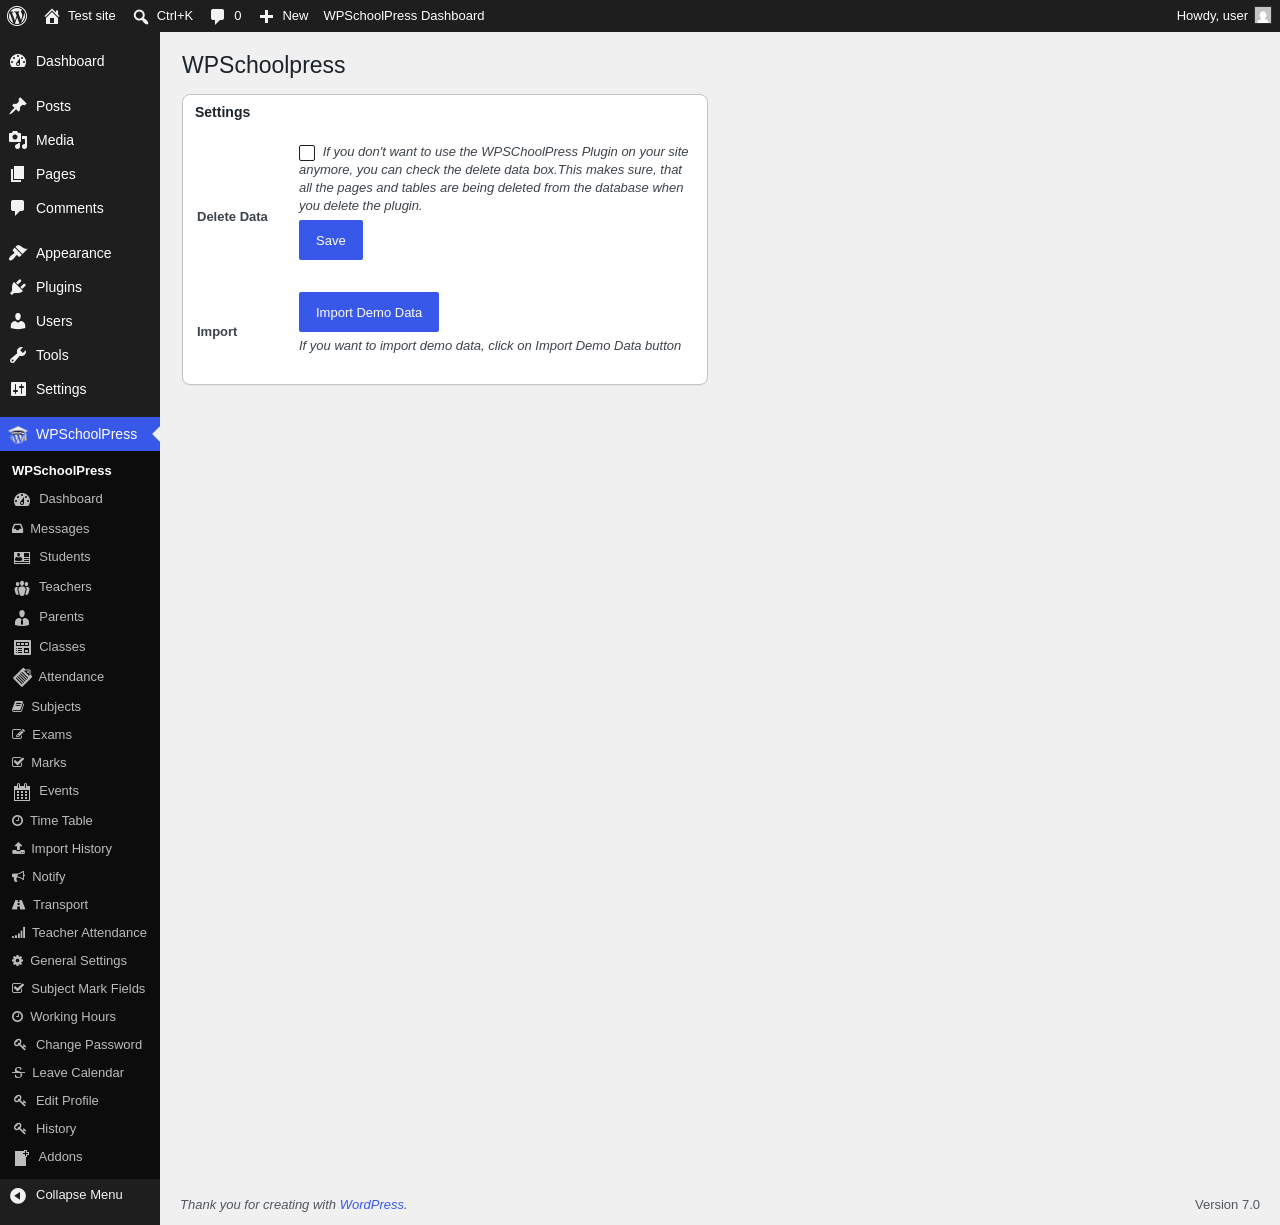Click the Dashboard gauge icon in main sidebar
Image resolution: width=1280 pixels, height=1225 pixels.
18,61
